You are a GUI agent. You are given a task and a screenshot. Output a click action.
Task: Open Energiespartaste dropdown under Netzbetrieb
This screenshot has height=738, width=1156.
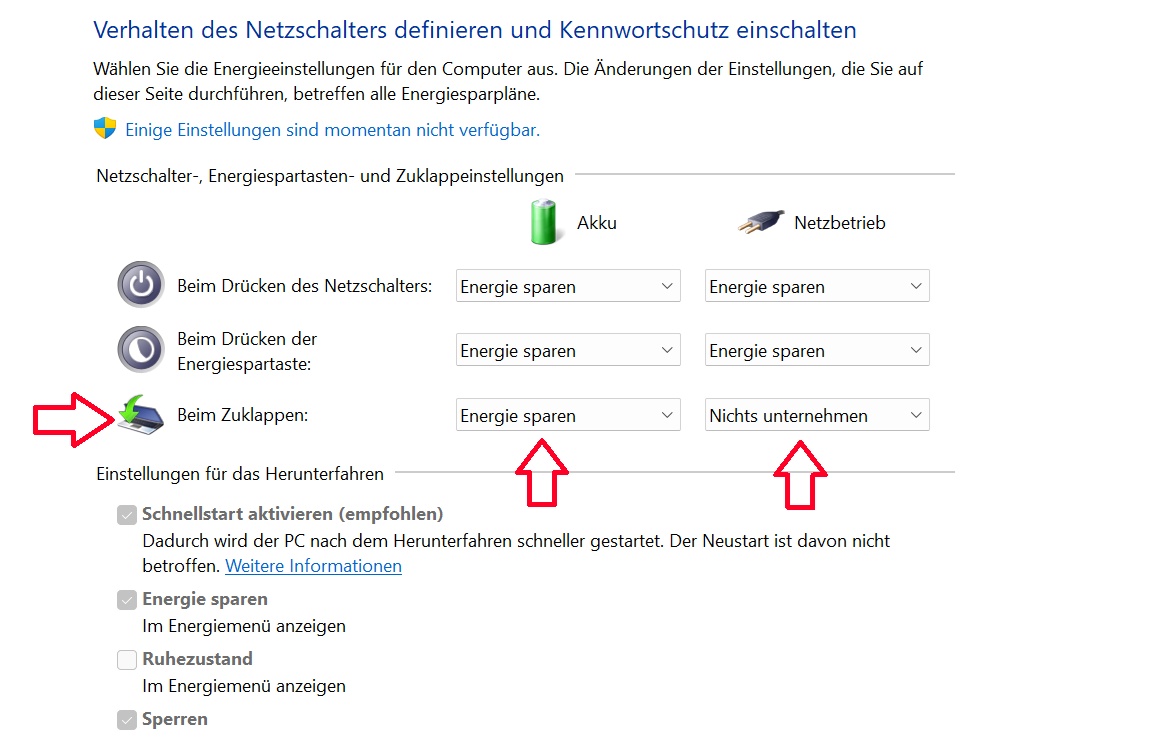(816, 350)
